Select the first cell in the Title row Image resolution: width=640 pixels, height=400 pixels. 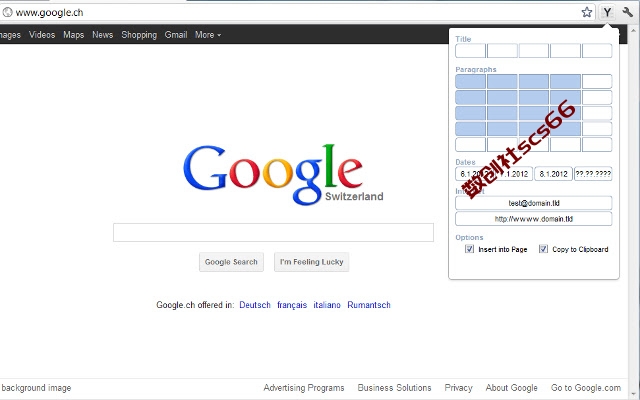[x=470, y=51]
